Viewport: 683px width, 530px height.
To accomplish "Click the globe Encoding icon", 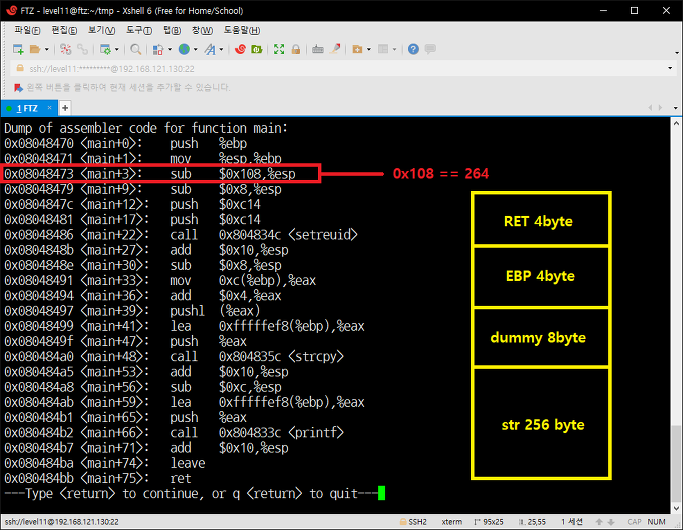I will (184, 49).
